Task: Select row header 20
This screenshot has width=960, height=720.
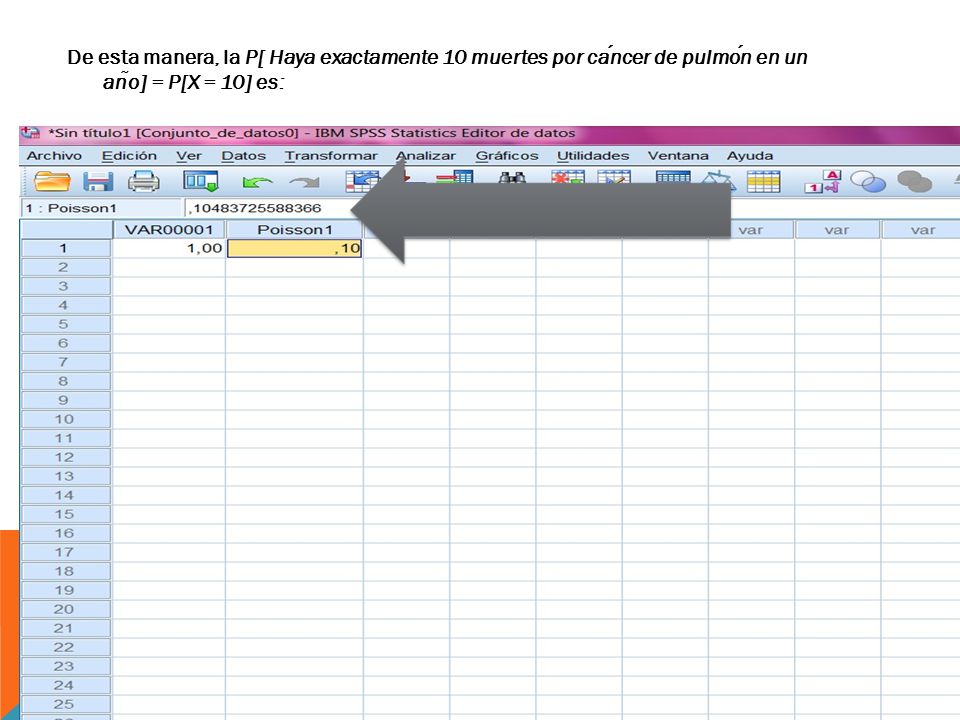Action: point(66,609)
